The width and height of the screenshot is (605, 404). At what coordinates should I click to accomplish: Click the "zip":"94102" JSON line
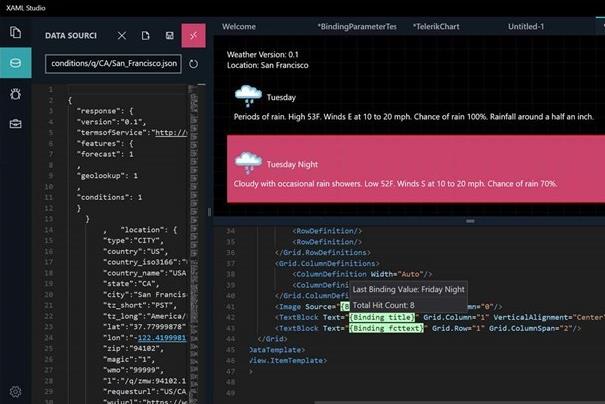pos(133,348)
